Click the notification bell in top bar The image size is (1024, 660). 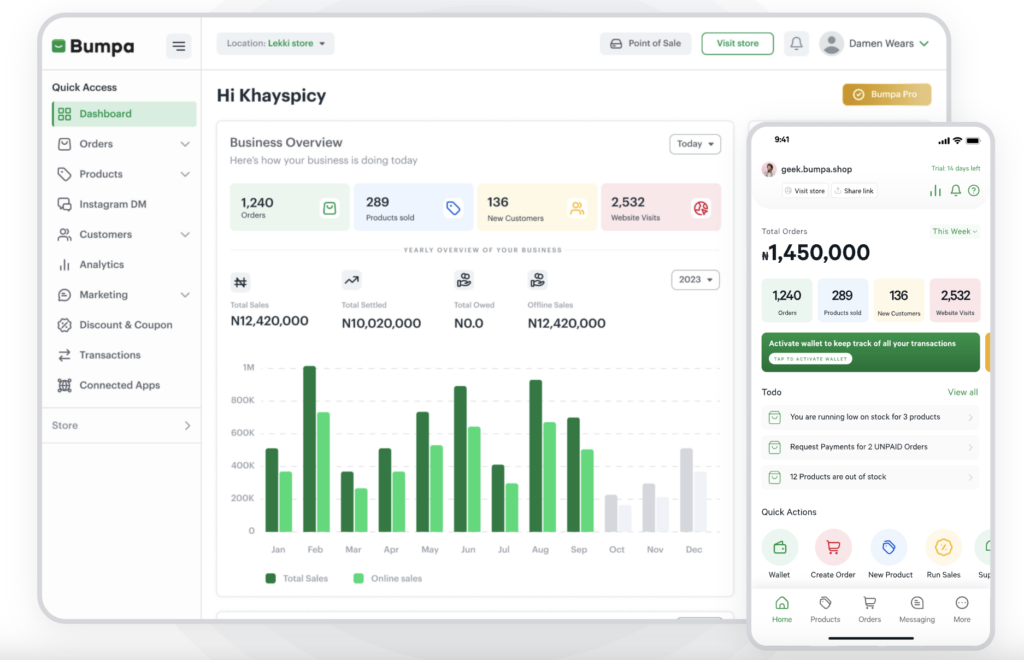pyautogui.click(x=796, y=44)
